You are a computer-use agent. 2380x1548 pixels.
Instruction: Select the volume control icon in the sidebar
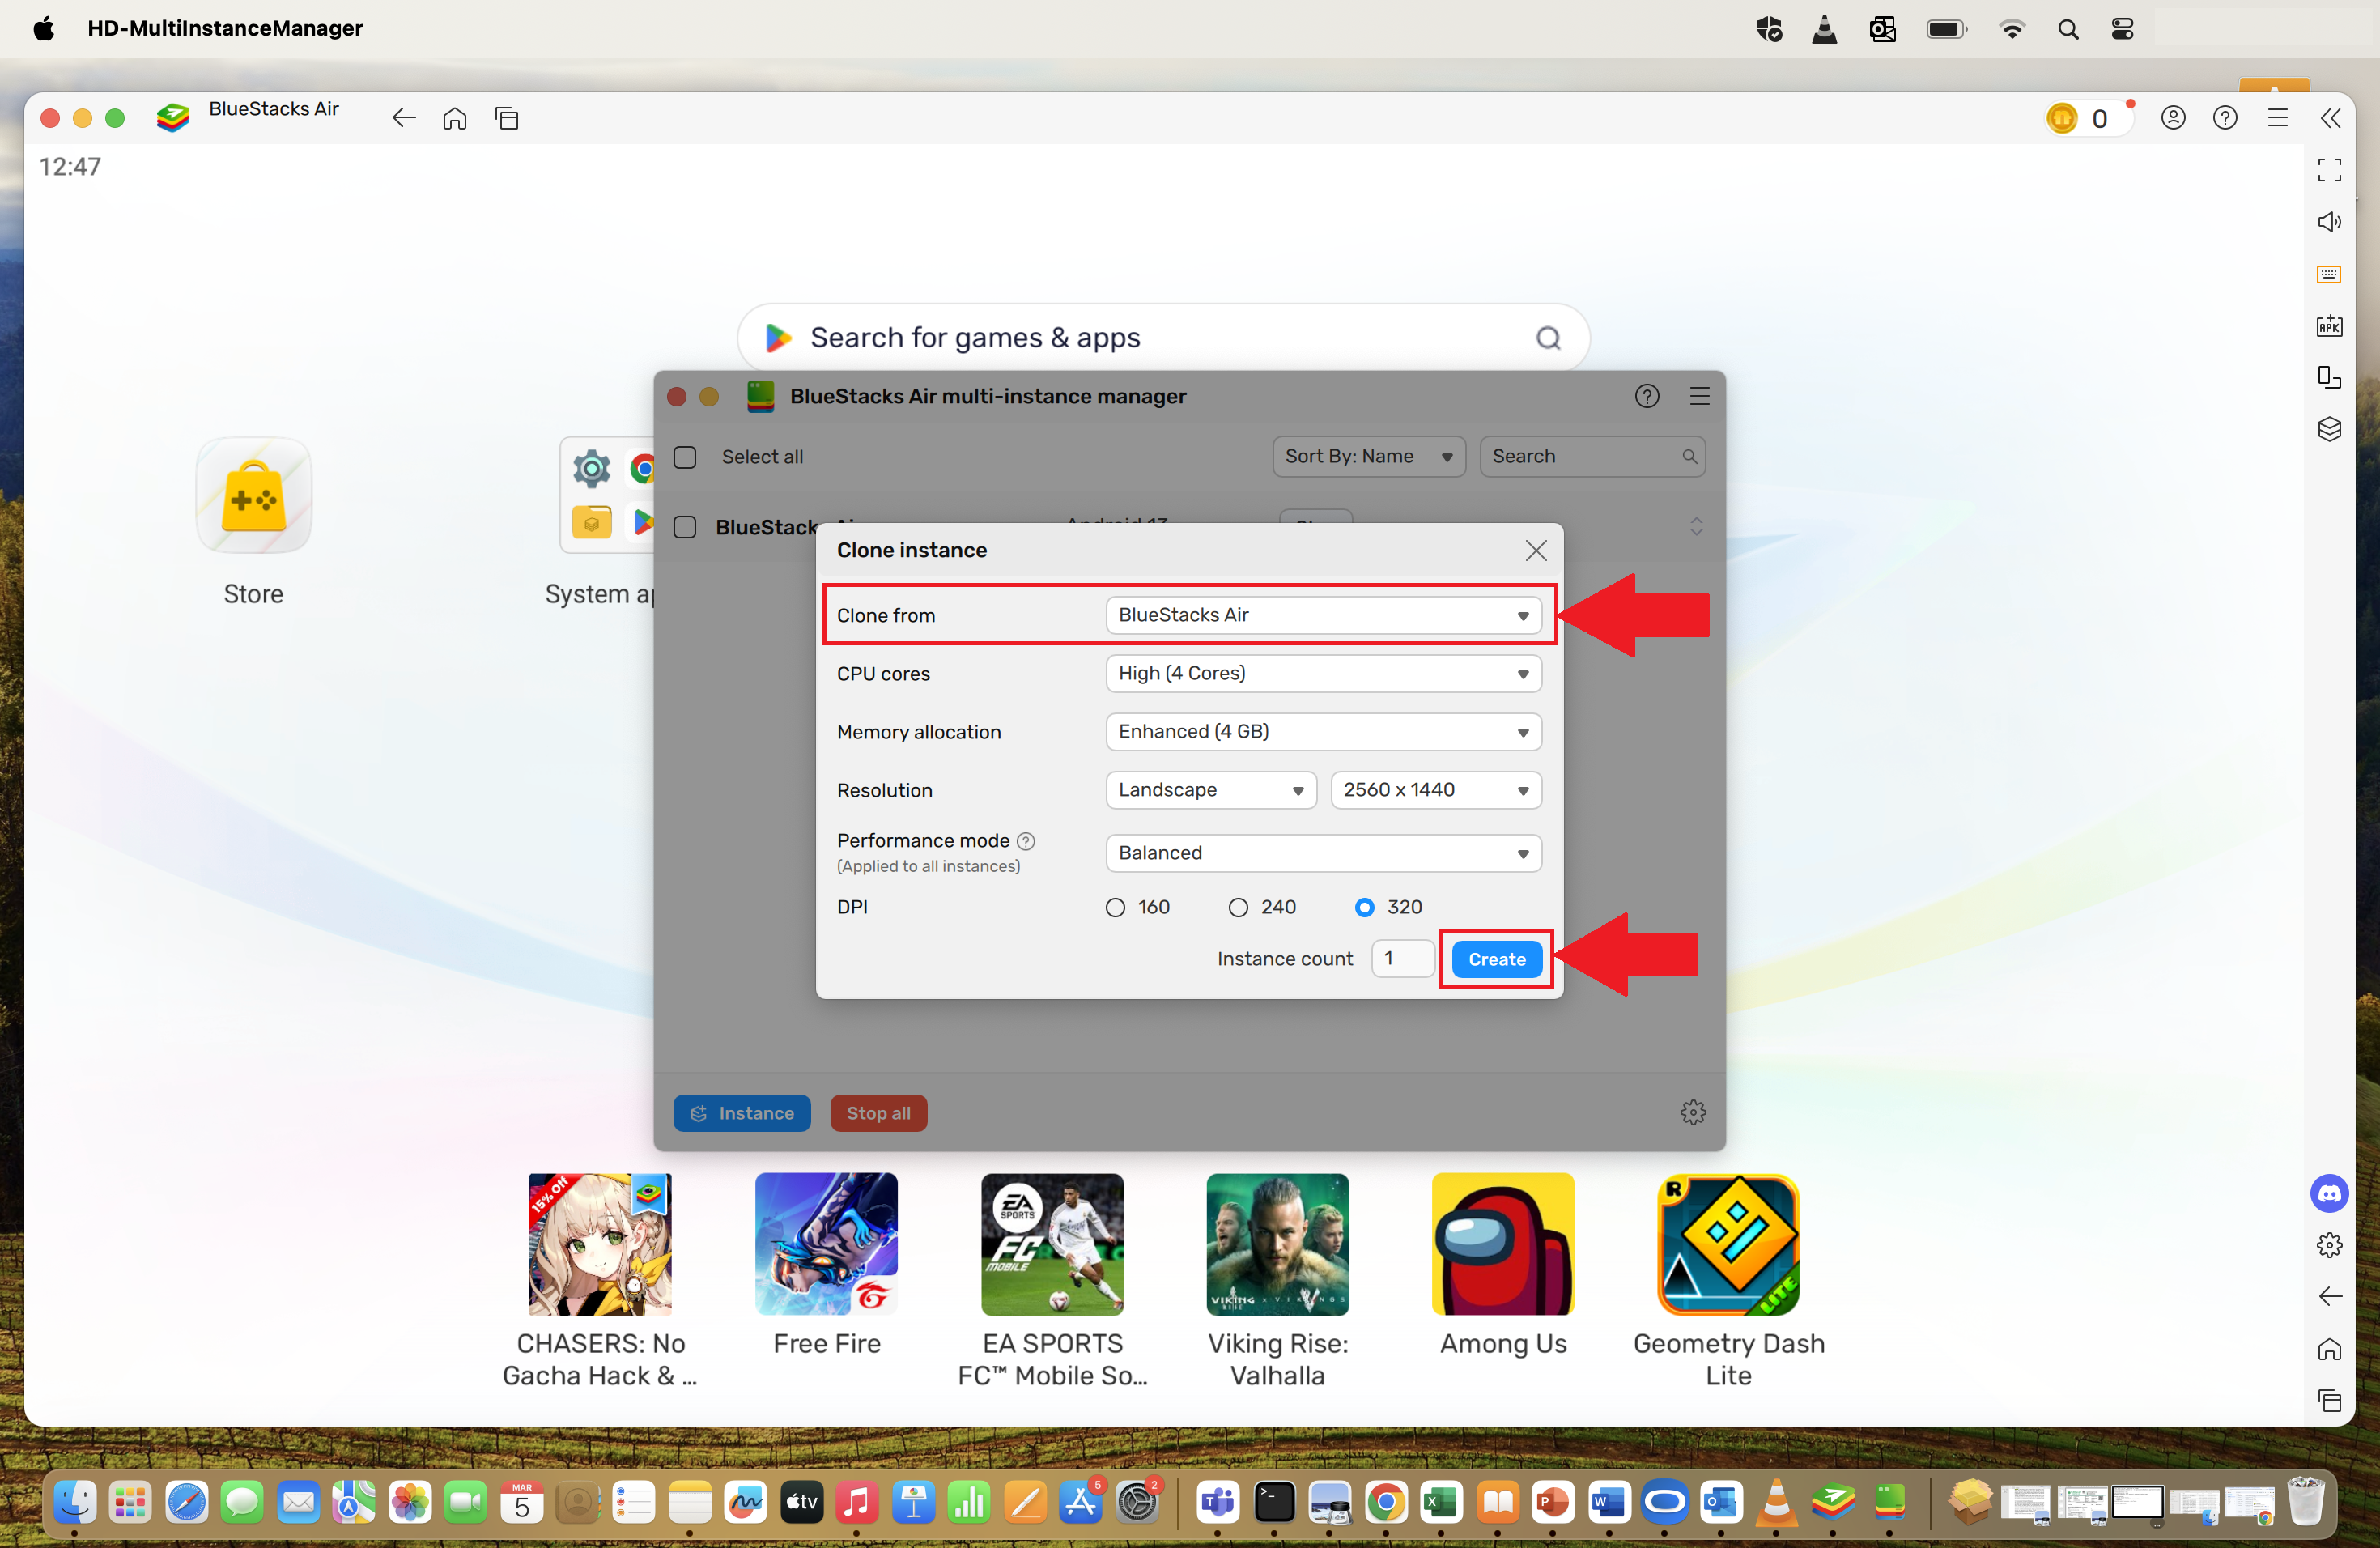[x=2330, y=222]
